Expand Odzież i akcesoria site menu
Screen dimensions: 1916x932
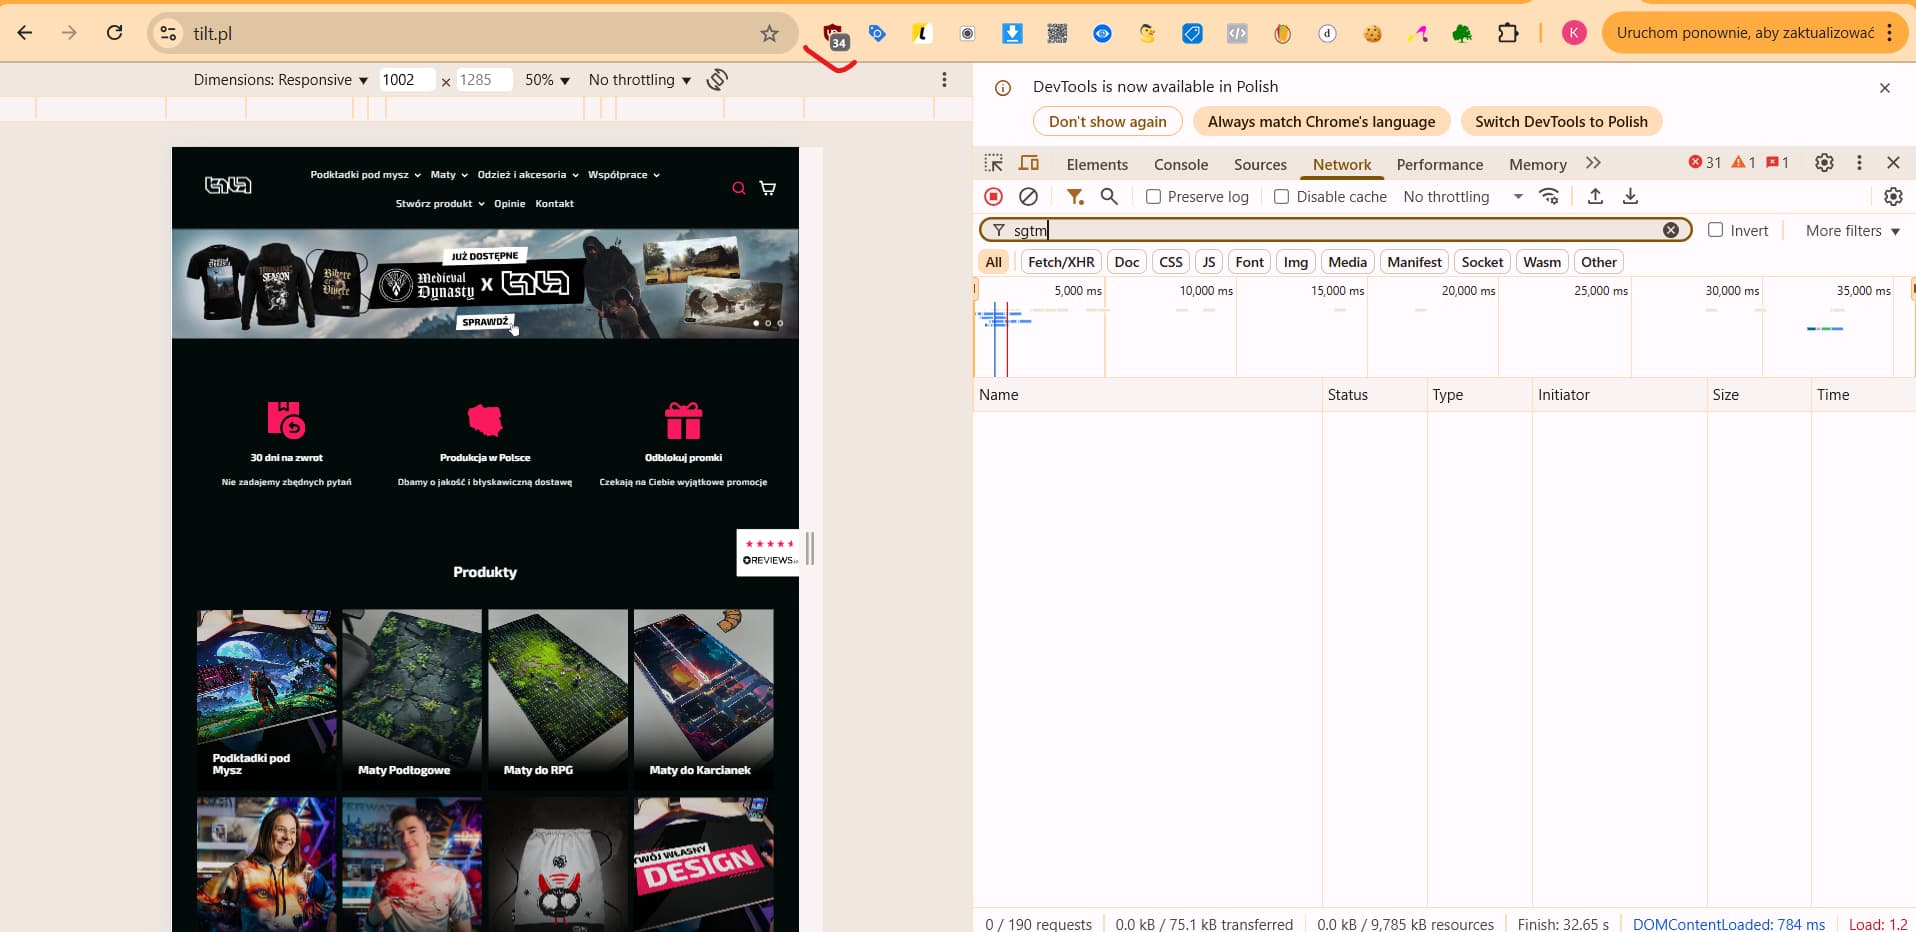click(528, 175)
